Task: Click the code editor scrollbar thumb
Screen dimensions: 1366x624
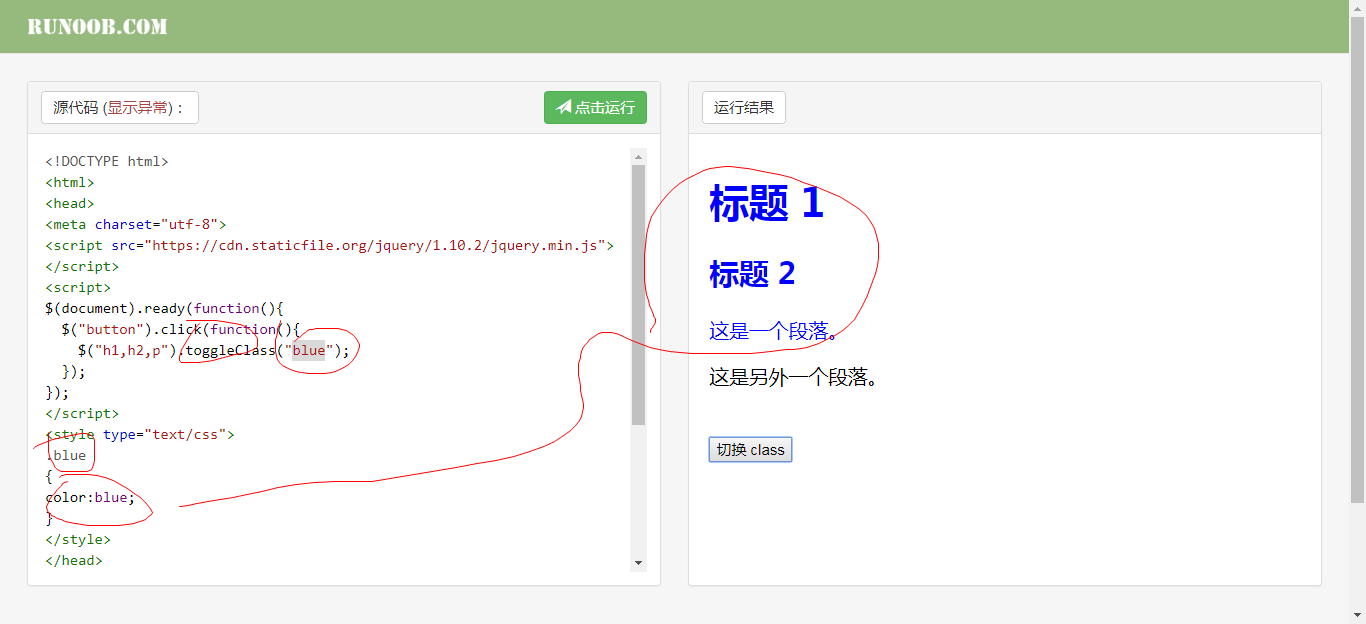Action: coord(639,295)
